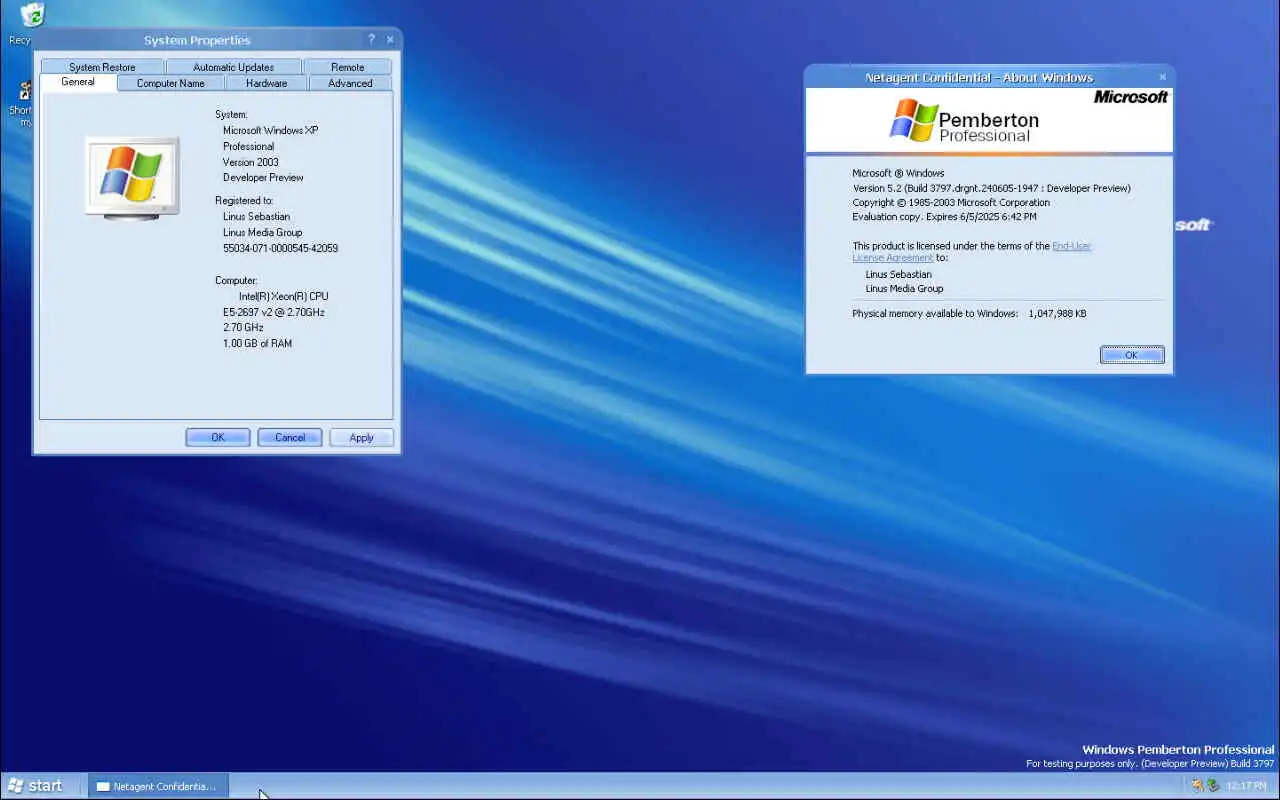Click OK in the About Windows dialog
This screenshot has width=1280, height=800.
coord(1132,355)
